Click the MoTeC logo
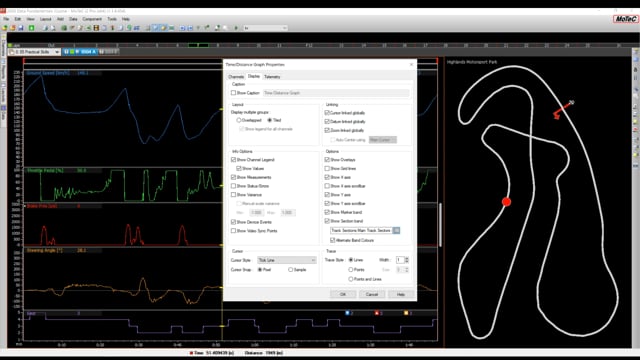This screenshot has height=360, width=640. (625, 19)
